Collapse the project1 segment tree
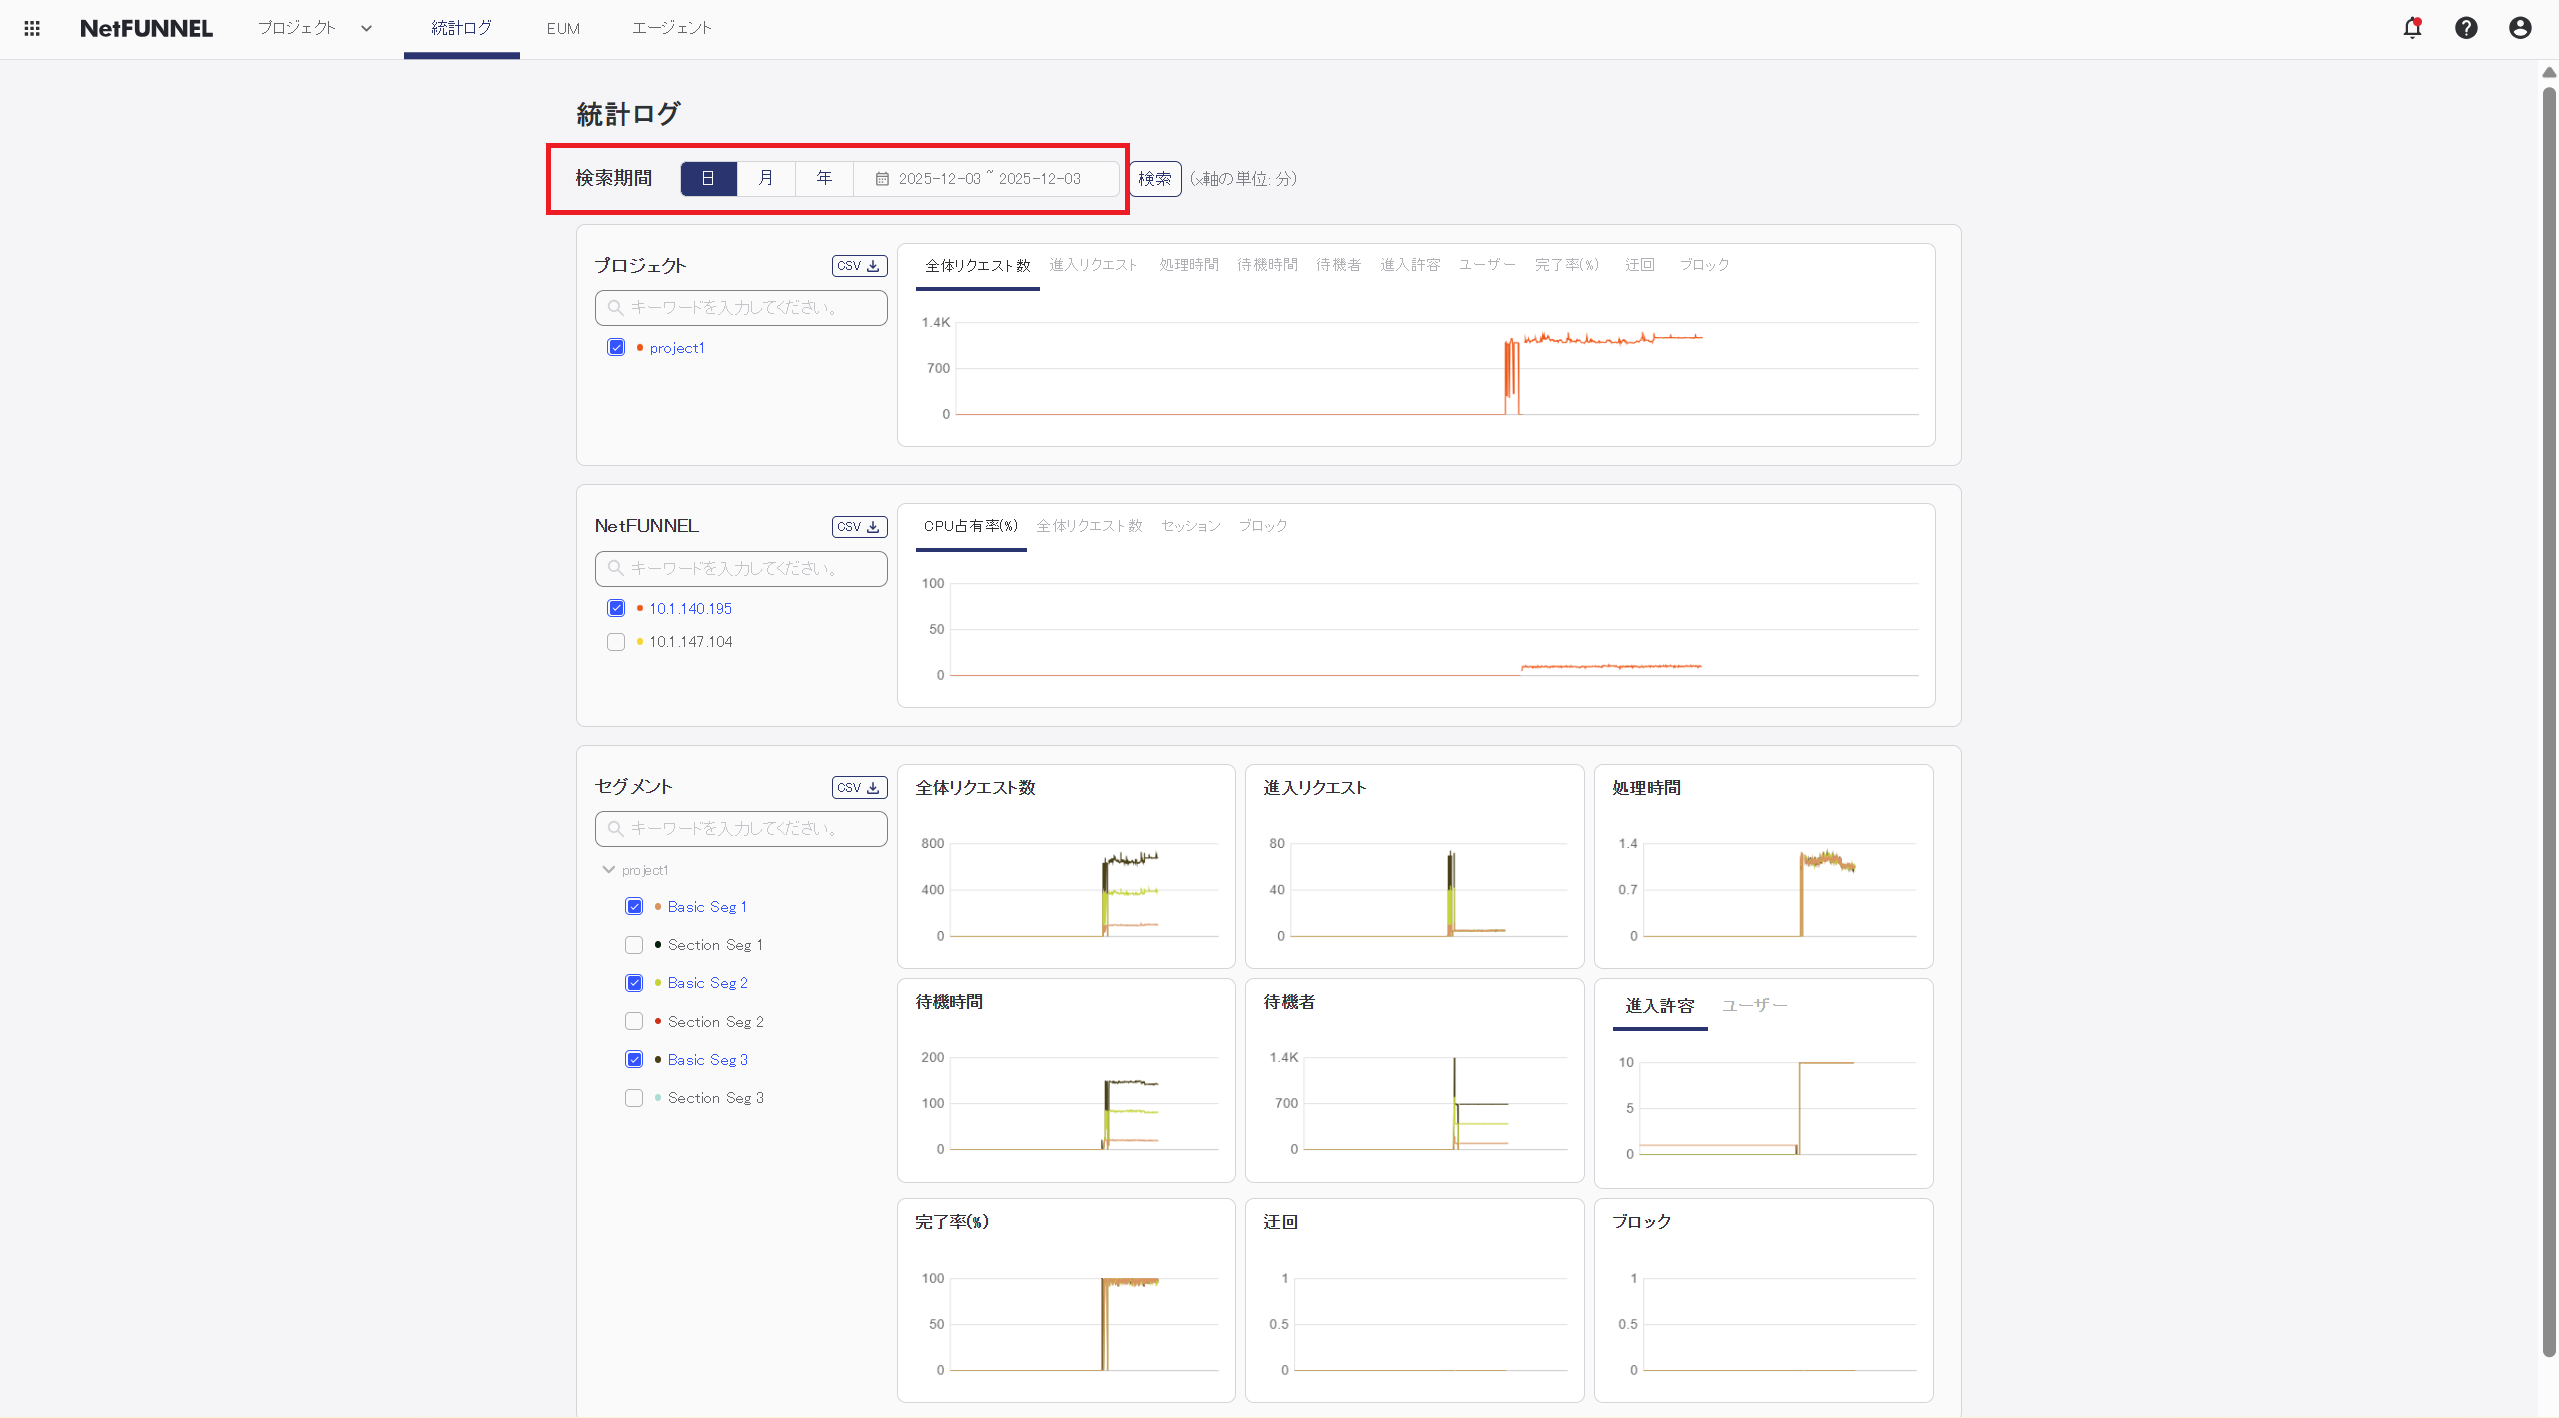This screenshot has width=2559, height=1418. tap(608, 870)
